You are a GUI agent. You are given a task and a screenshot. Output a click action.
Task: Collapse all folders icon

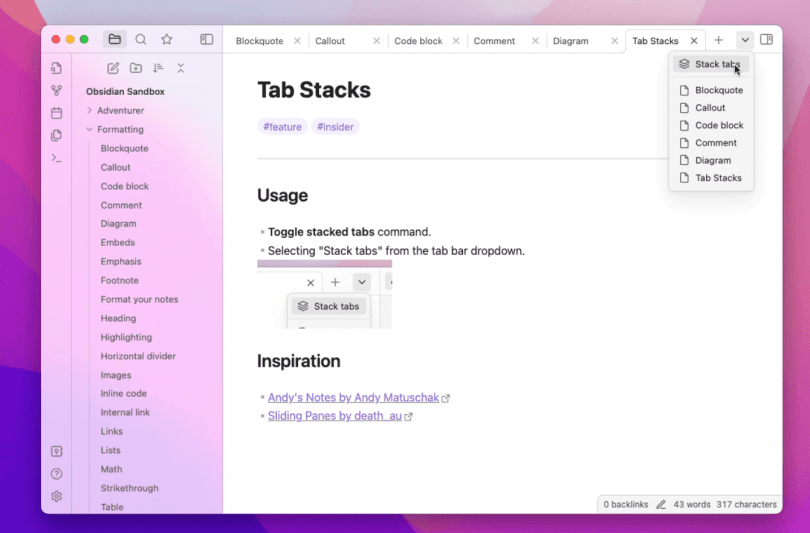pyautogui.click(x=180, y=68)
